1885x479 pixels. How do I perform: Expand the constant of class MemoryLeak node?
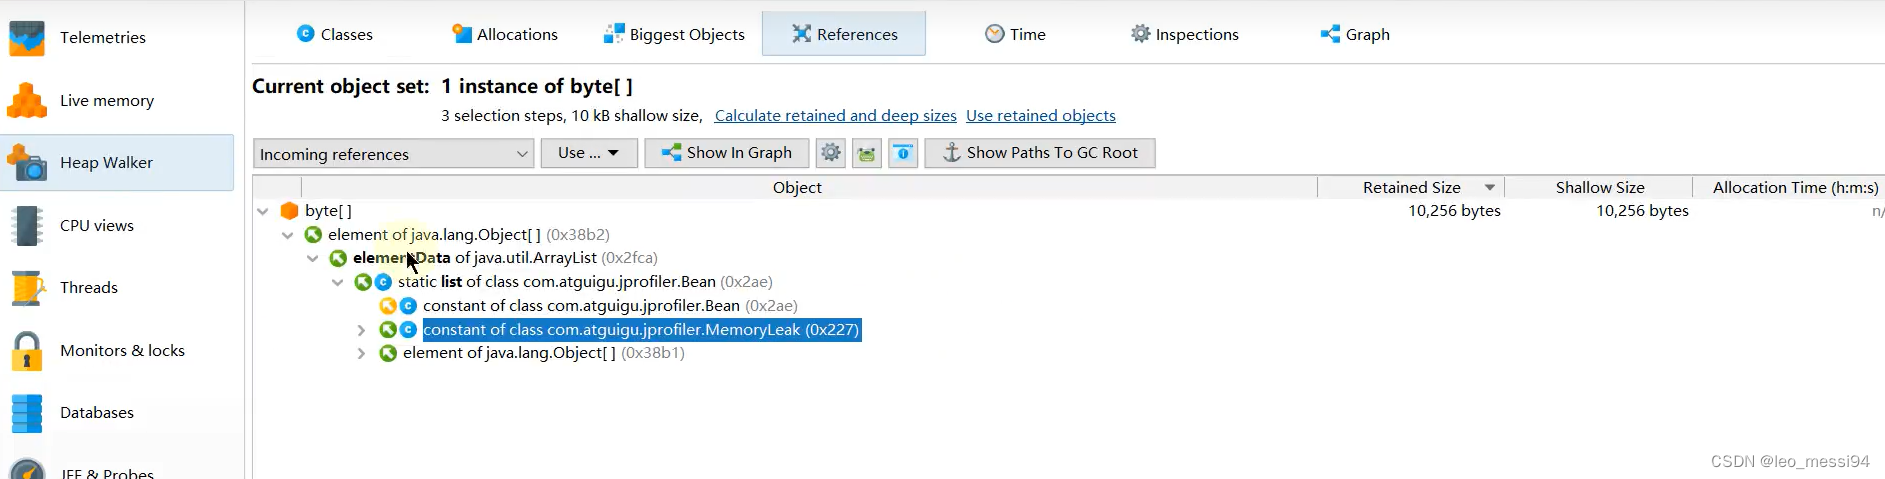point(362,330)
